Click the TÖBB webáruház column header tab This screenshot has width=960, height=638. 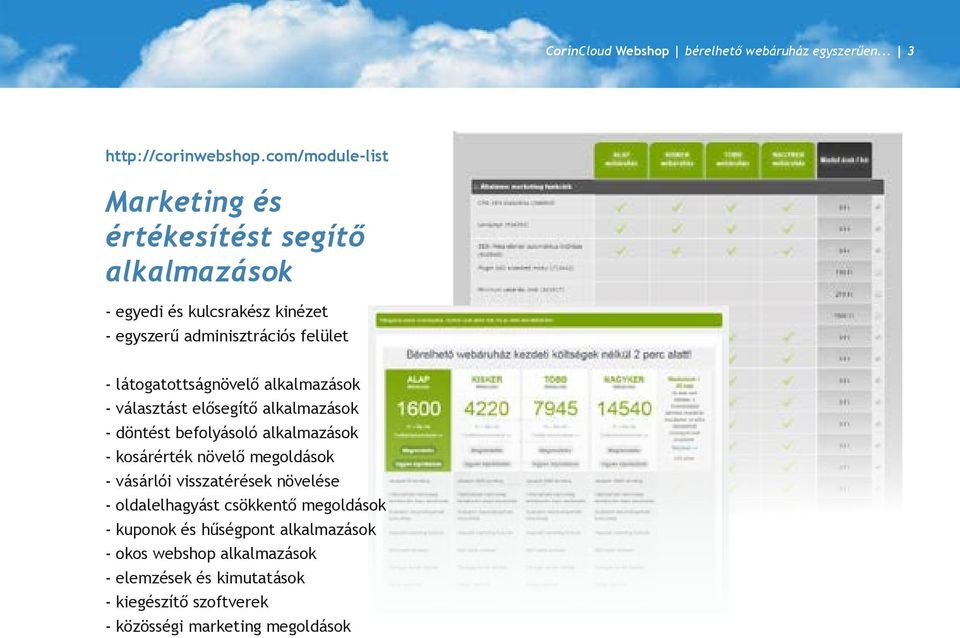click(x=732, y=160)
